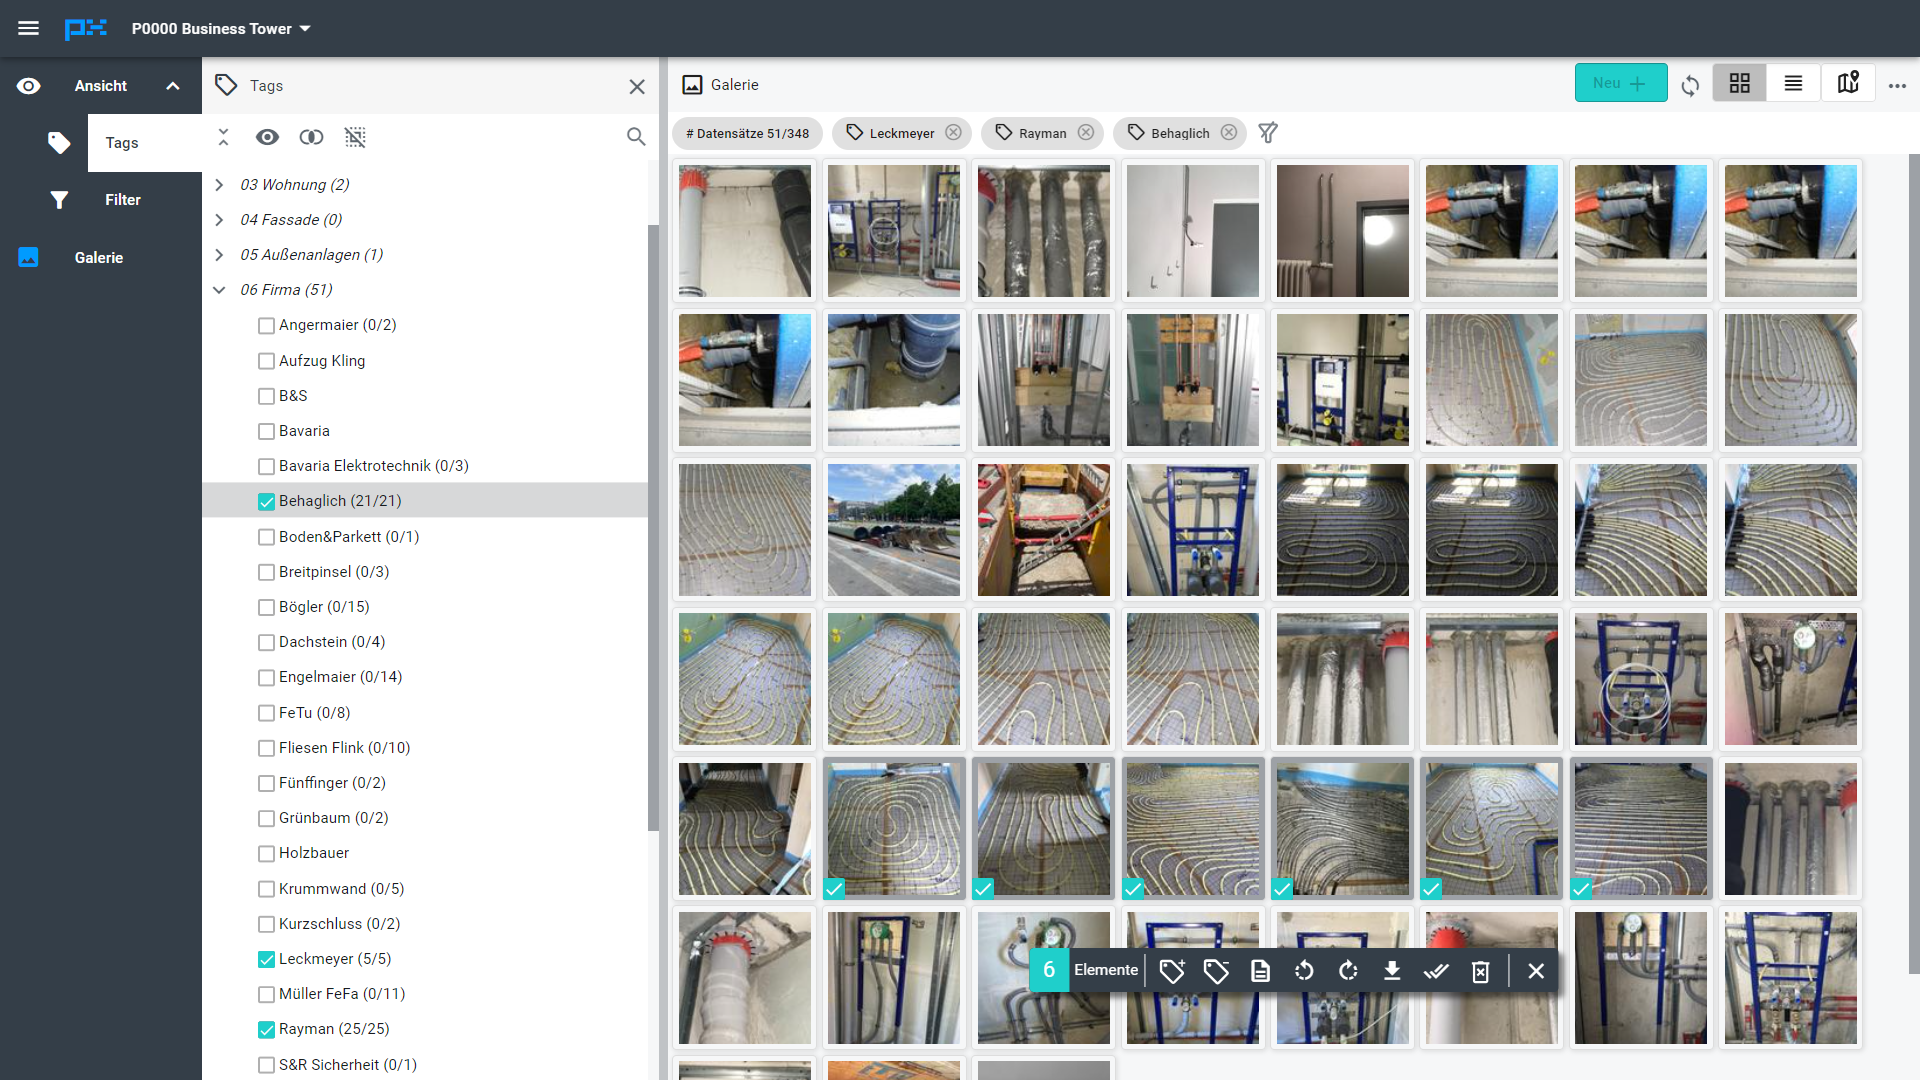1920x1080 pixels.
Task: Uncheck the Behaglich (21/21) checkbox
Action: [x=266, y=502]
